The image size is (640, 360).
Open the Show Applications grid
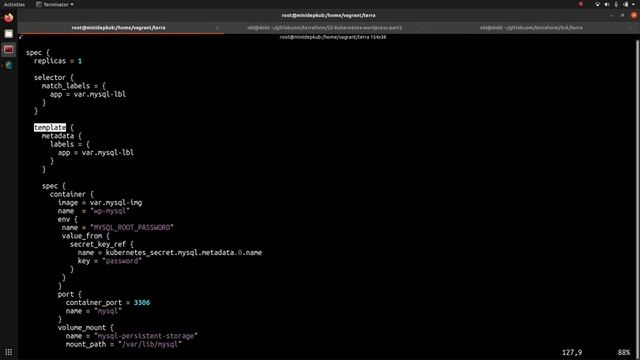(9, 352)
